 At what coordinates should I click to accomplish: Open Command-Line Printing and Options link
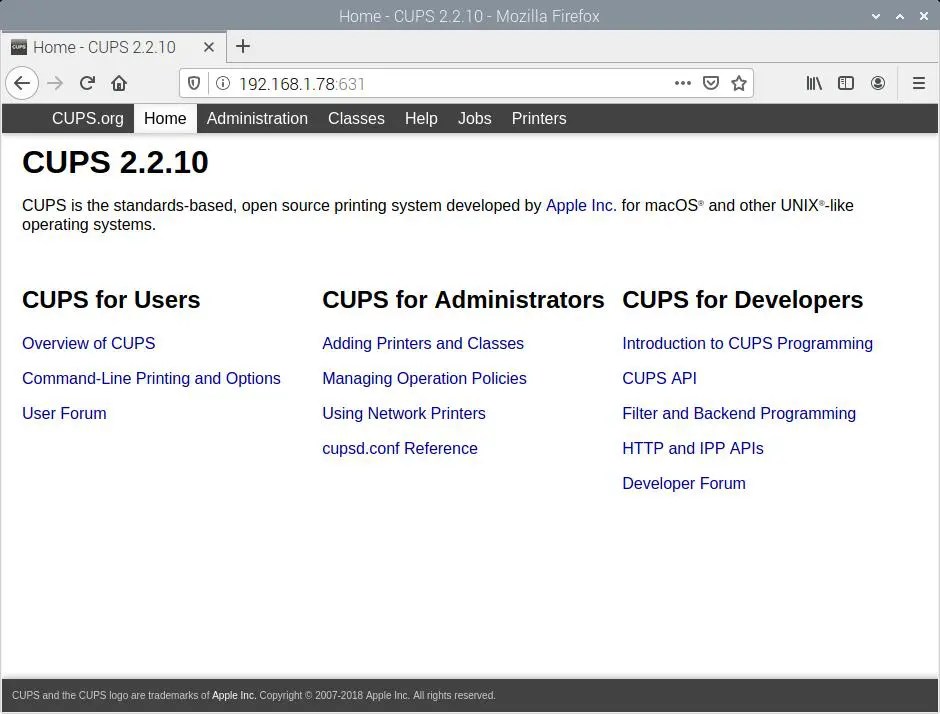(x=151, y=378)
